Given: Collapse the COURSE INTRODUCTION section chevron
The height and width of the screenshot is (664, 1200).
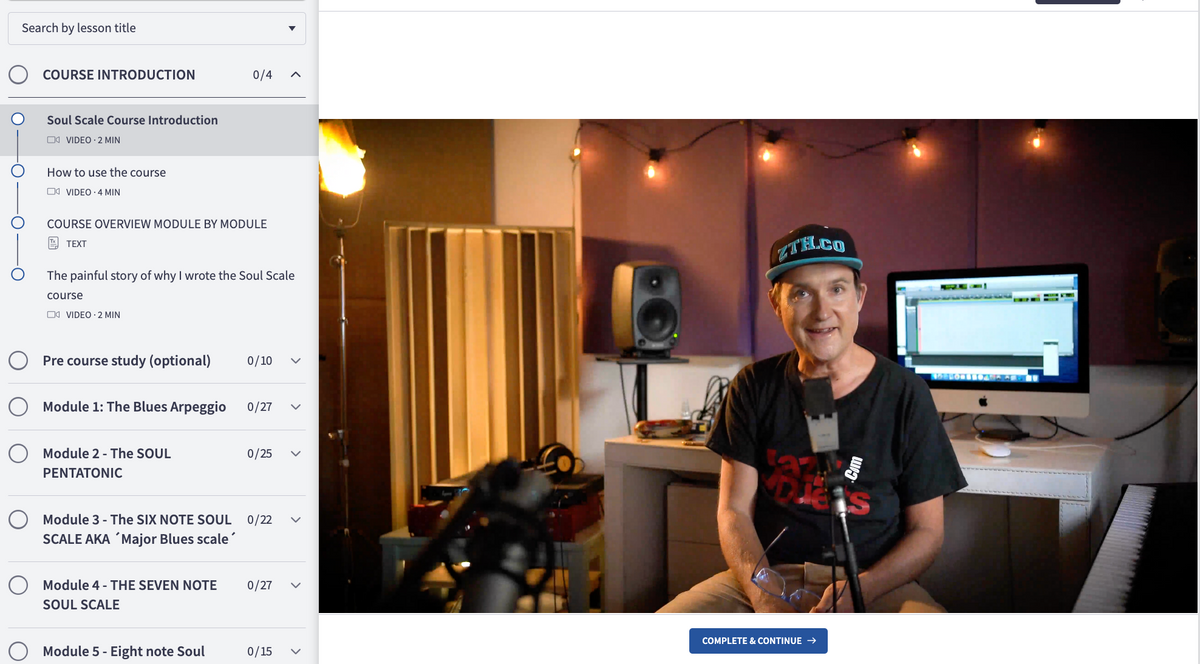Looking at the screenshot, I should pyautogui.click(x=295, y=75).
